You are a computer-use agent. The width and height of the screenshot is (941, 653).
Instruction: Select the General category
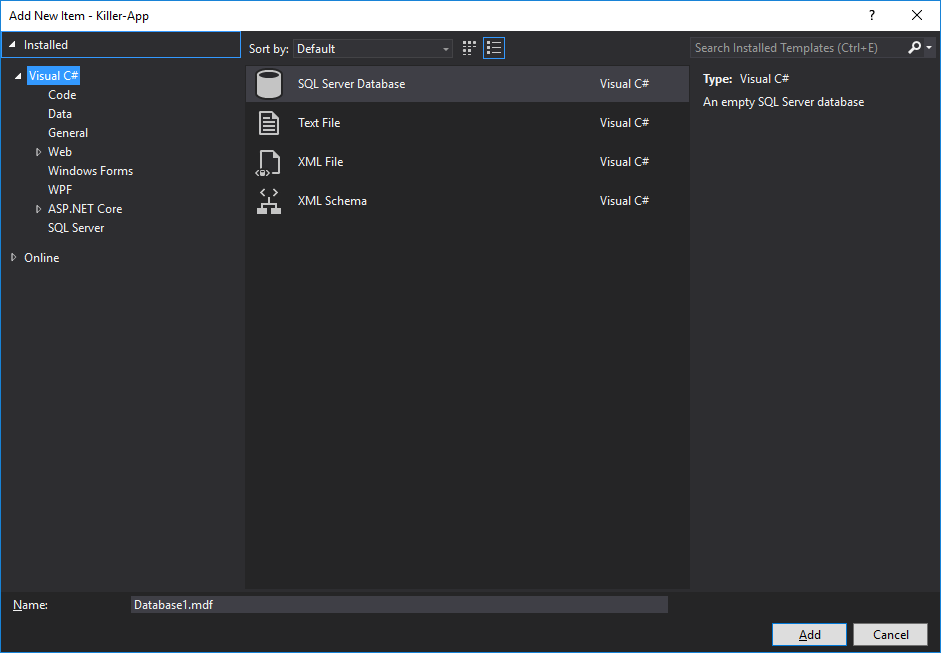click(68, 133)
